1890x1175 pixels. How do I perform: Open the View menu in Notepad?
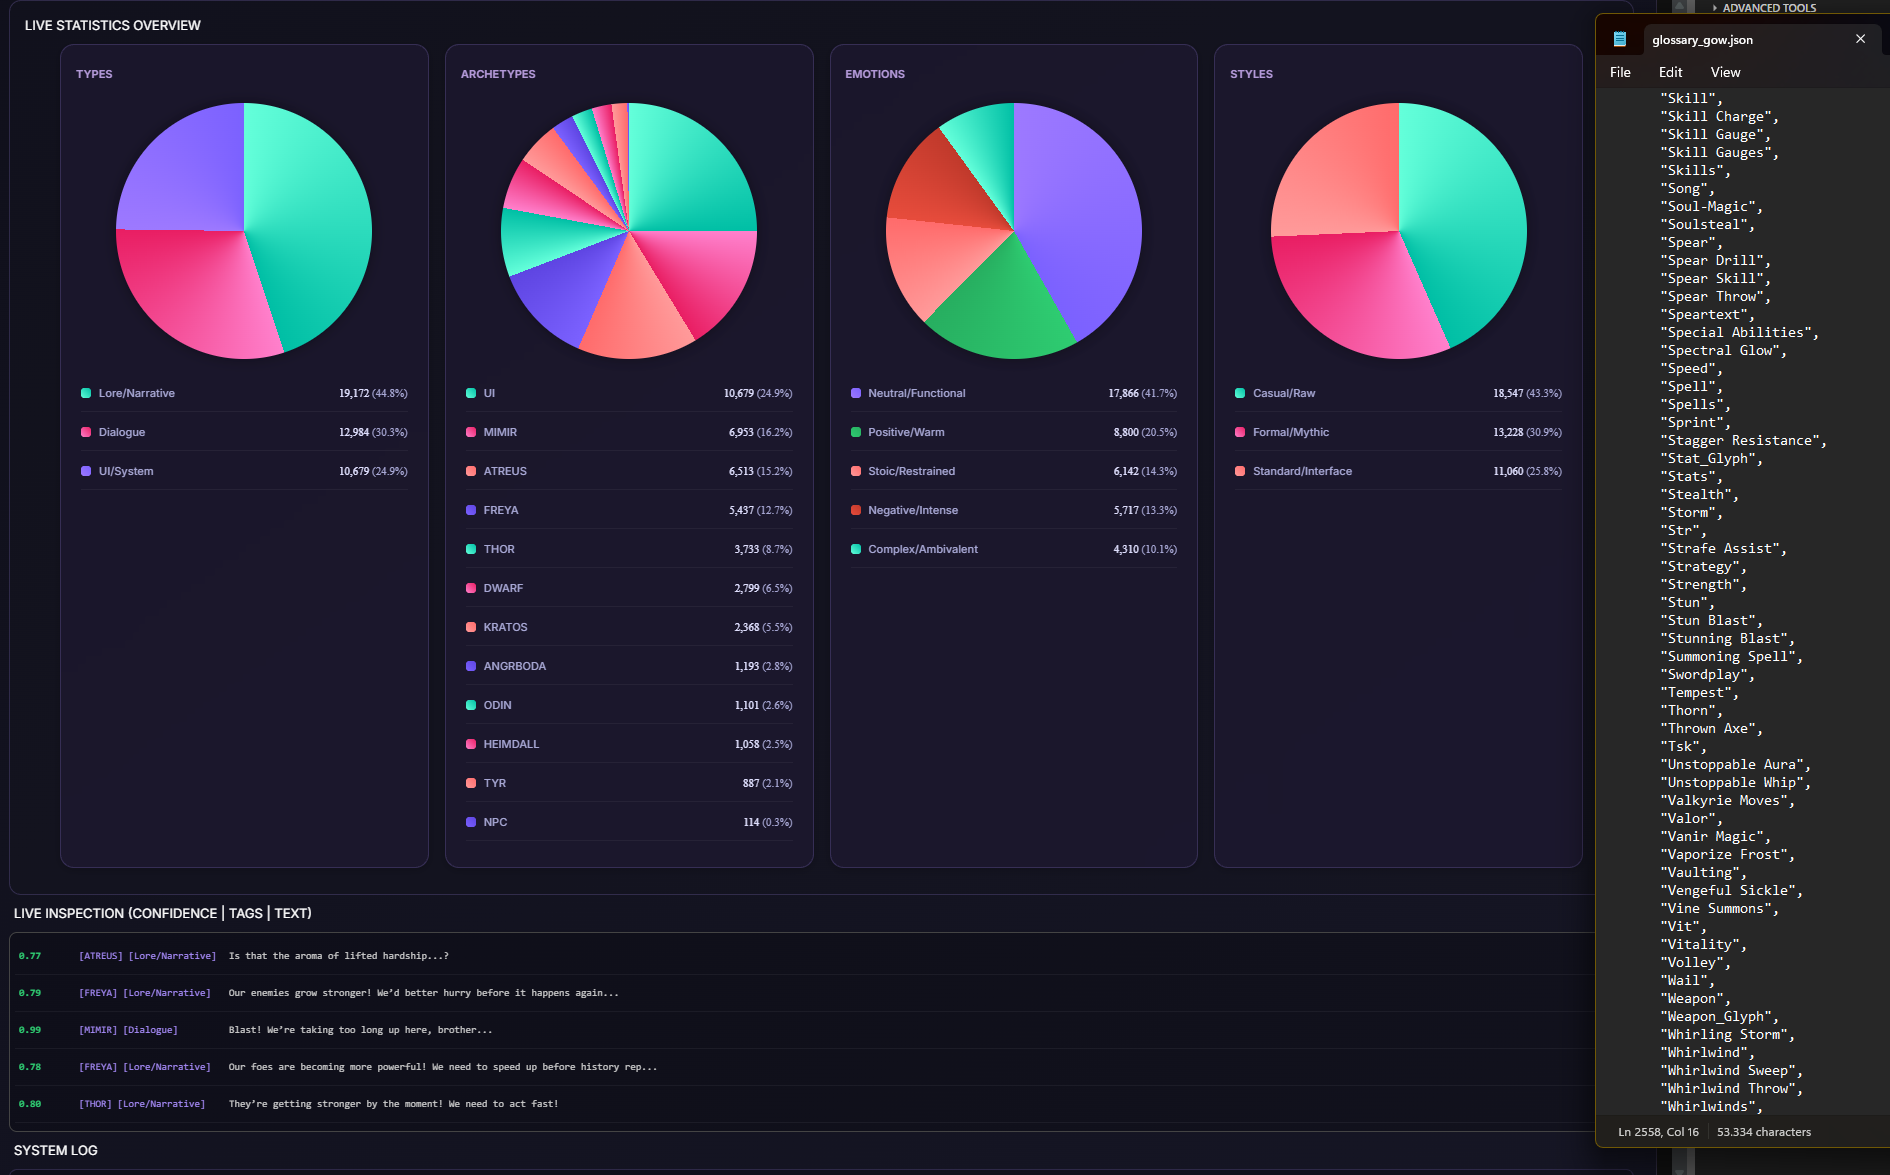(x=1725, y=72)
